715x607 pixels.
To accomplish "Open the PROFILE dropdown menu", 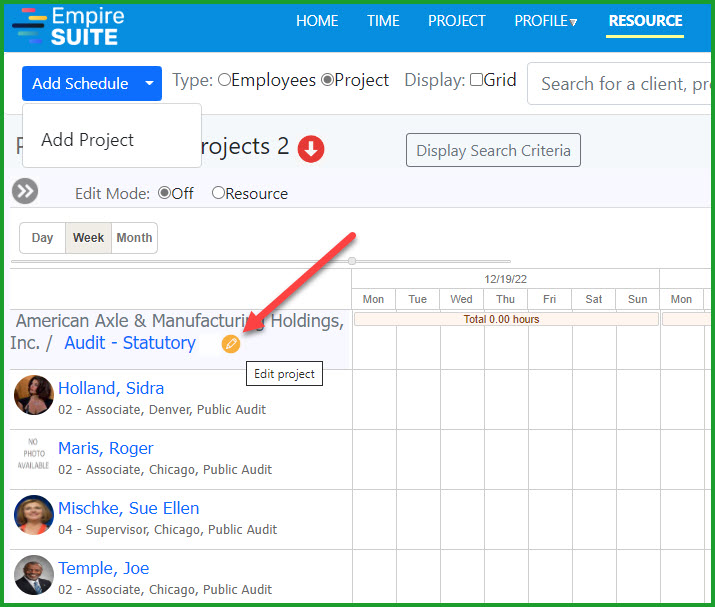I will pos(545,21).
